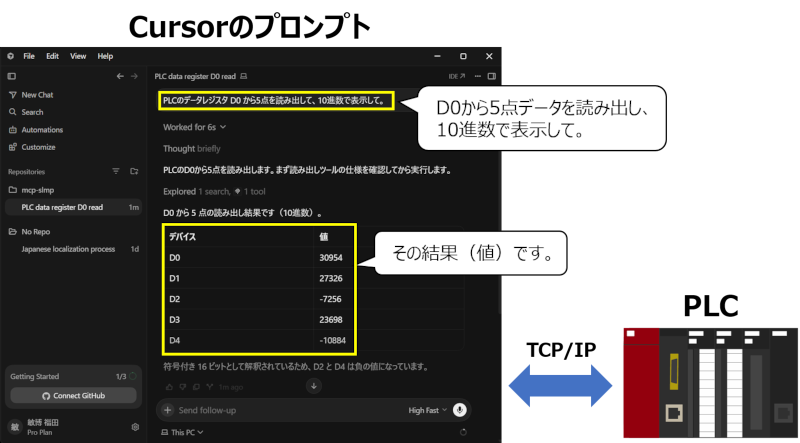Click the Cursor app logo icon
This screenshot has width=800, height=443.
[11, 56]
